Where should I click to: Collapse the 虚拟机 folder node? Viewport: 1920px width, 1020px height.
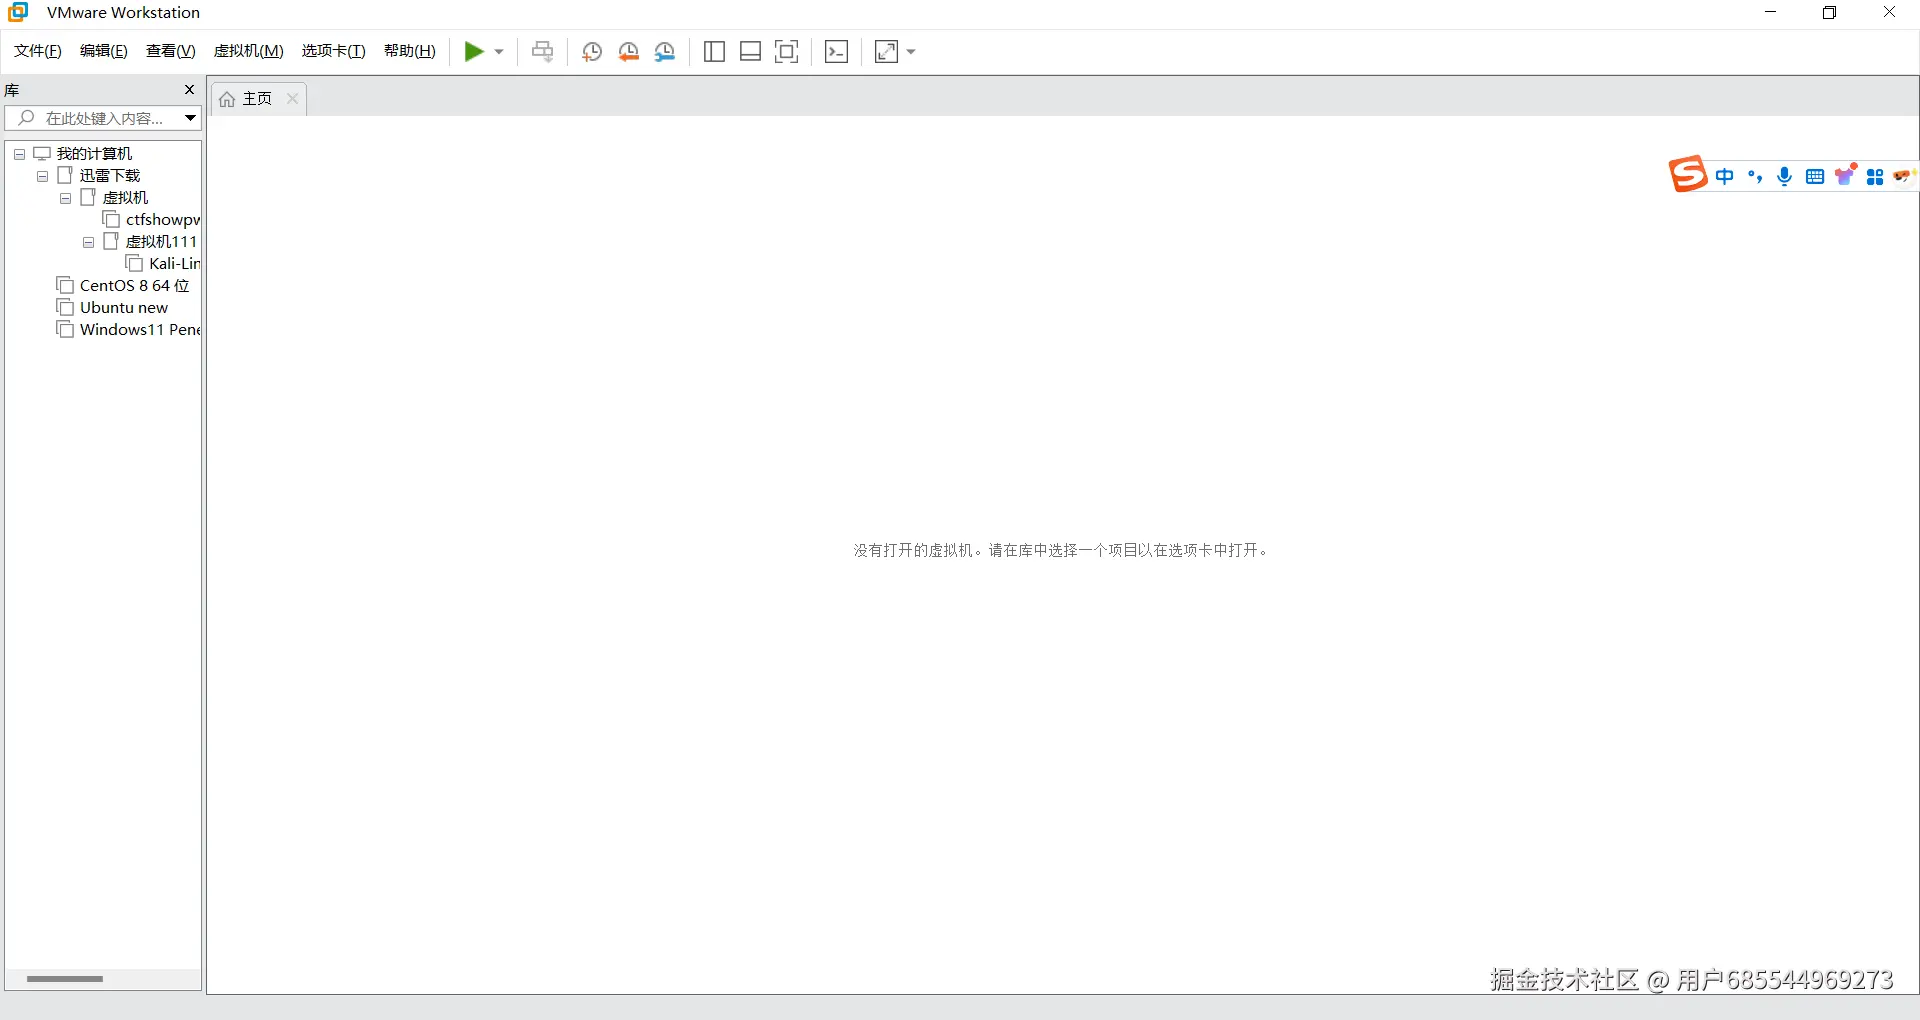point(65,198)
